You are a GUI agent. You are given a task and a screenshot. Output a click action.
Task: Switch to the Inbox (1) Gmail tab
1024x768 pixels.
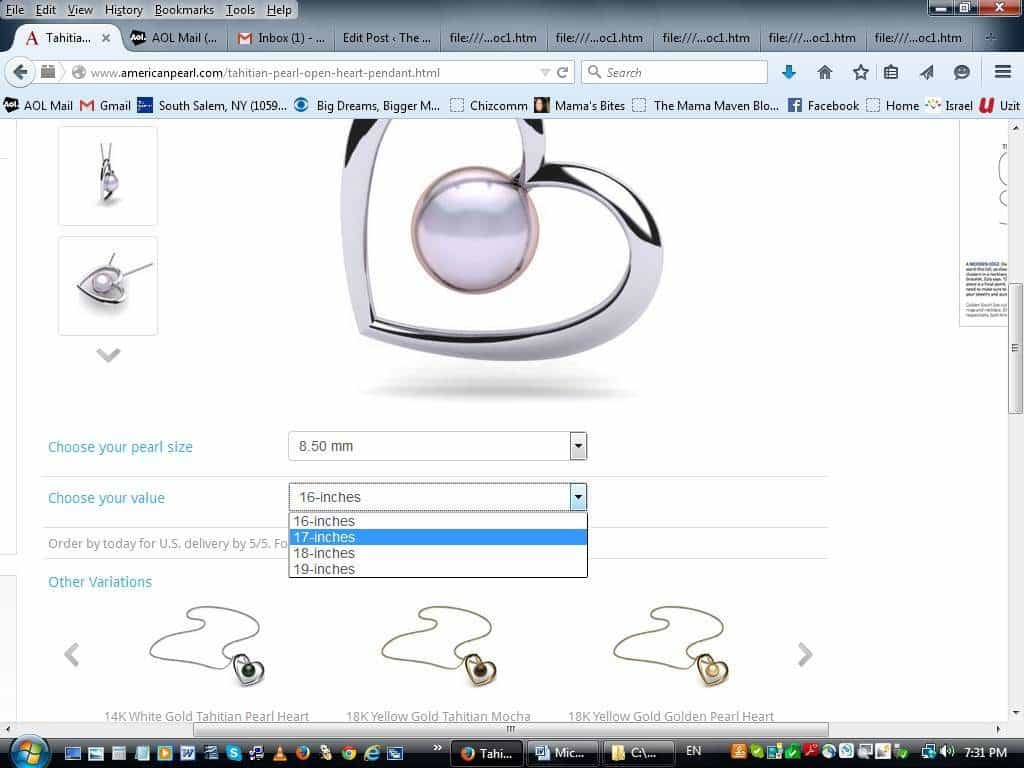tap(281, 38)
